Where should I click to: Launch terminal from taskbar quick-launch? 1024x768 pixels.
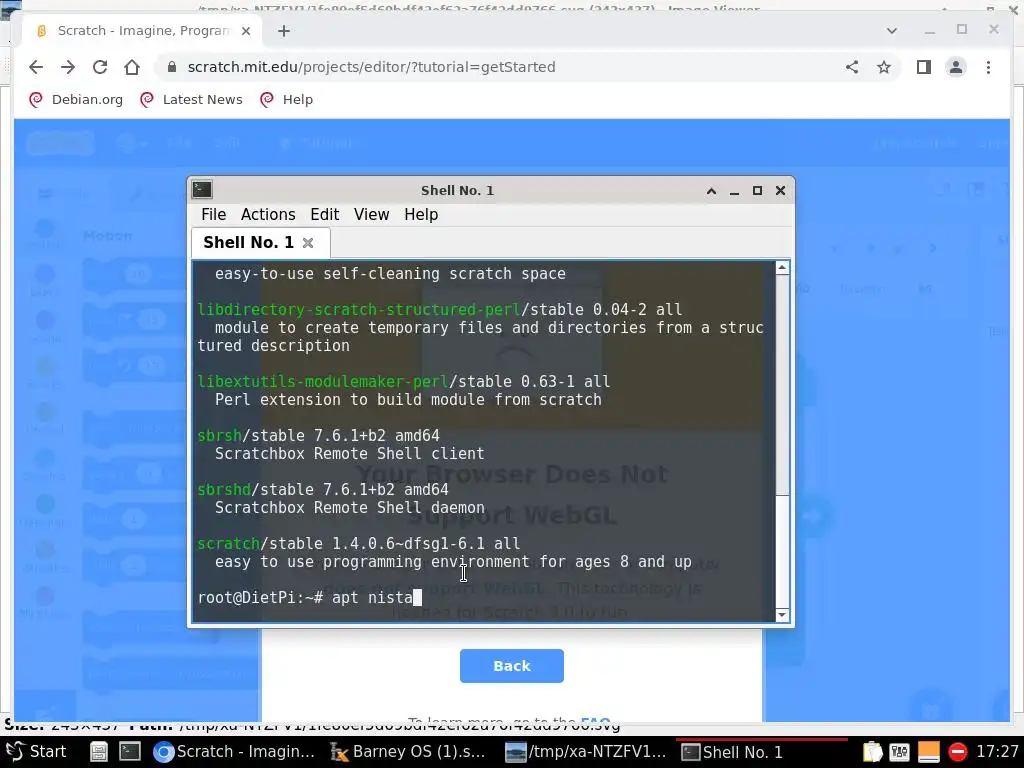pyautogui.click(x=130, y=752)
